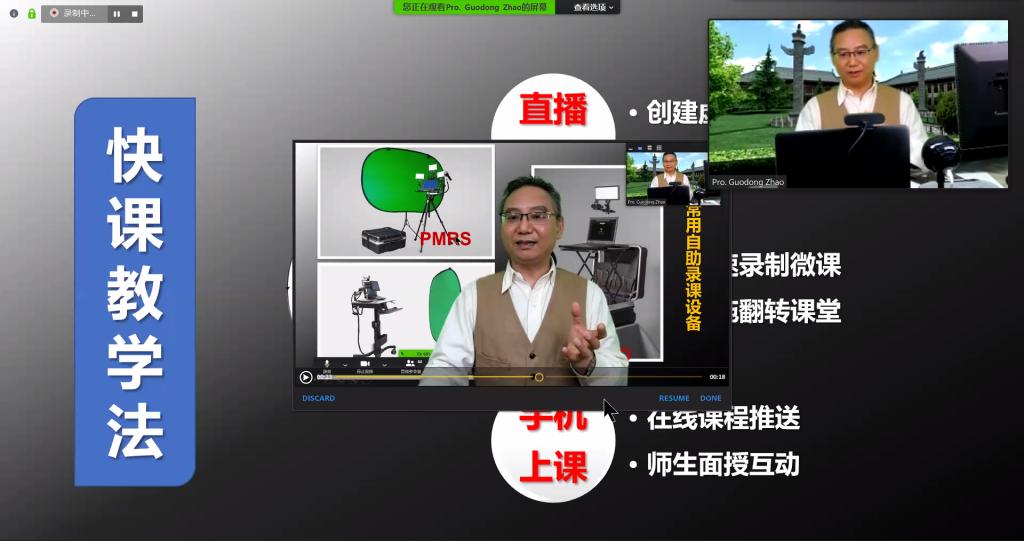Click the green screen-sharing notification banner
This screenshot has width=1024, height=541.
click(x=476, y=7)
